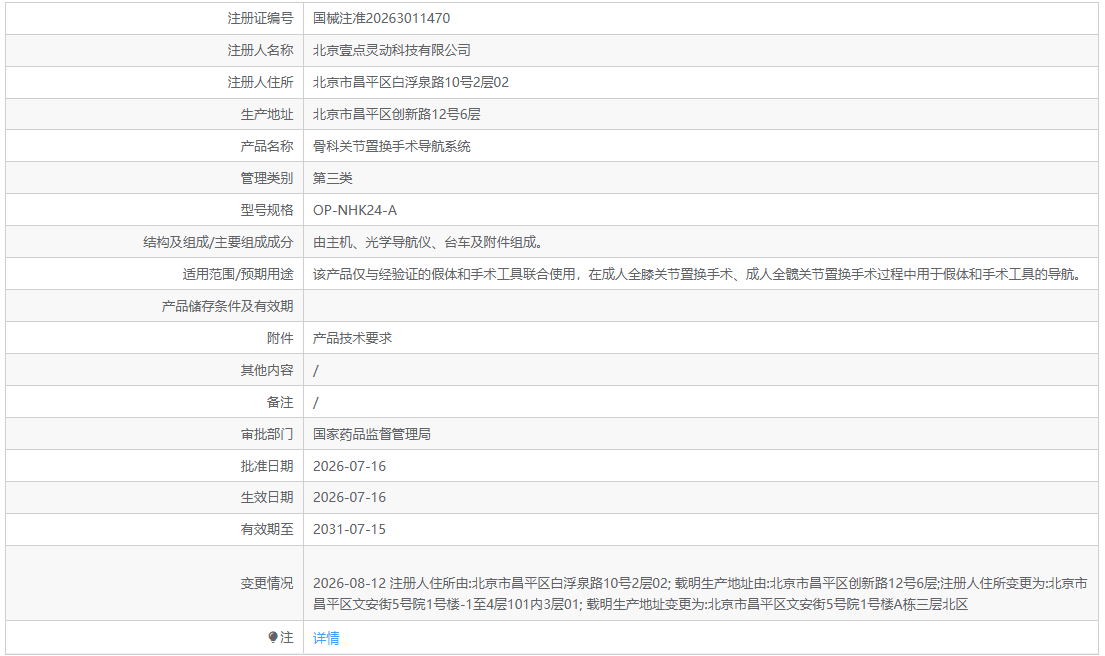Click registrant name 北京壹点灵动科技有限公司
The height and width of the screenshot is (656, 1105).
point(392,50)
